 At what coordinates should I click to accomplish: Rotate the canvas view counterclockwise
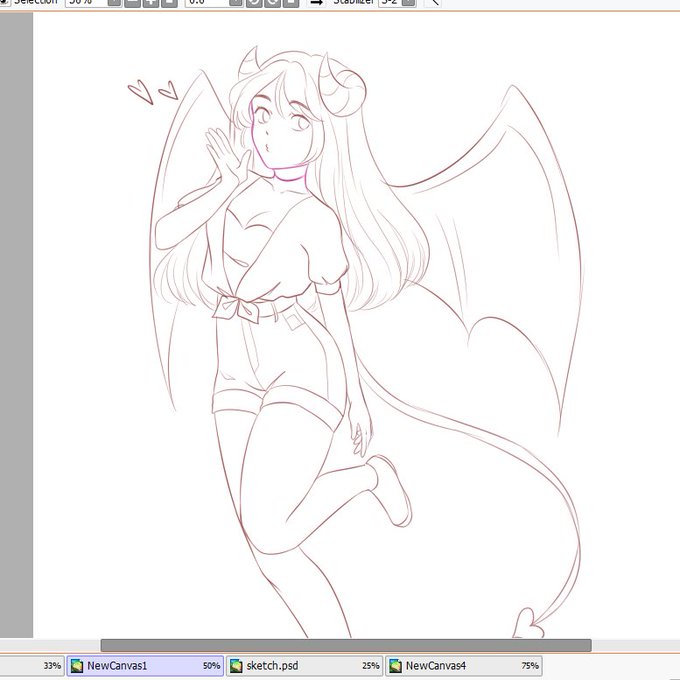pyautogui.click(x=254, y=3)
